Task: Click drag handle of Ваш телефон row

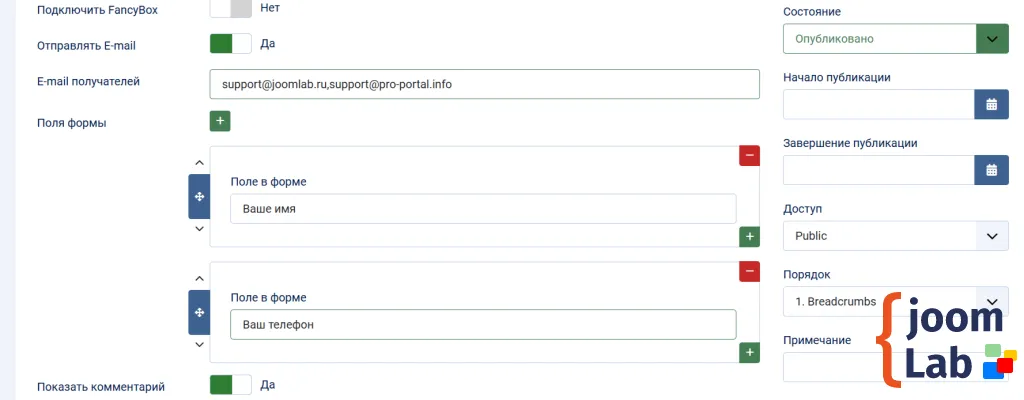Action: (x=199, y=313)
